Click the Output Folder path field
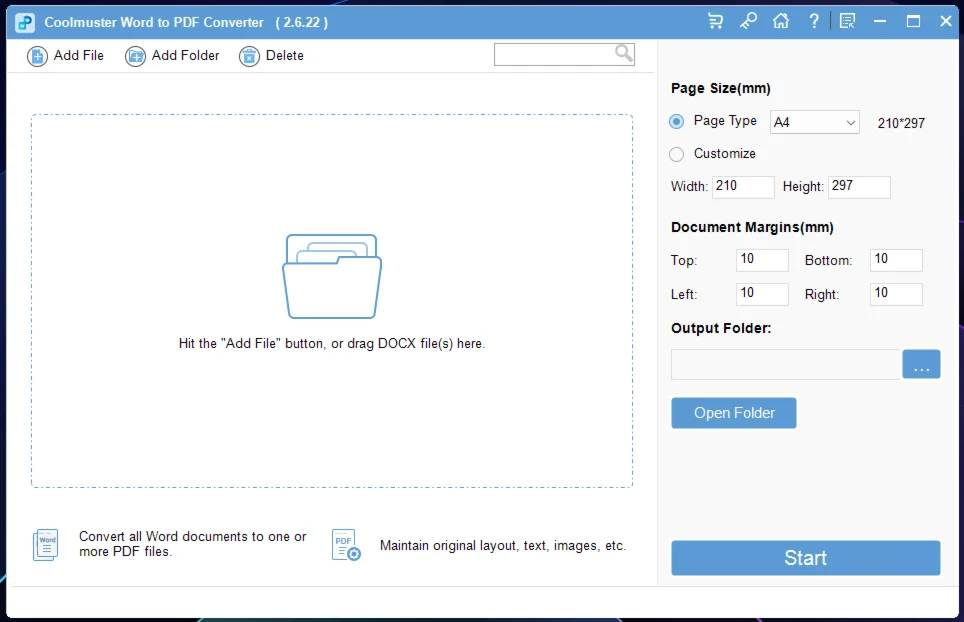Image resolution: width=964 pixels, height=622 pixels. tap(785, 365)
